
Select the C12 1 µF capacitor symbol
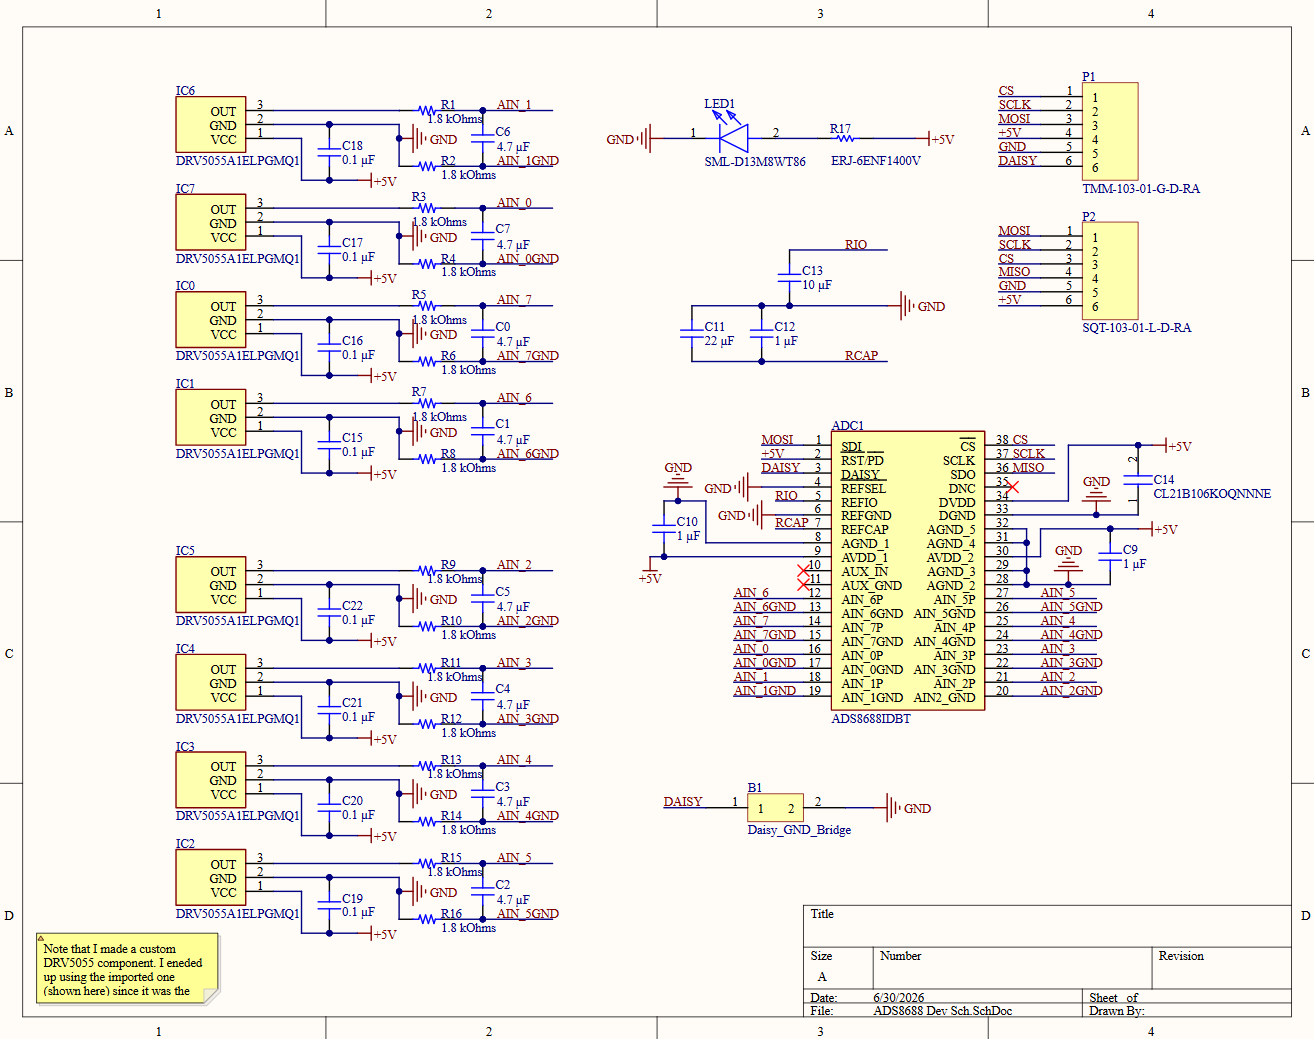(762, 333)
